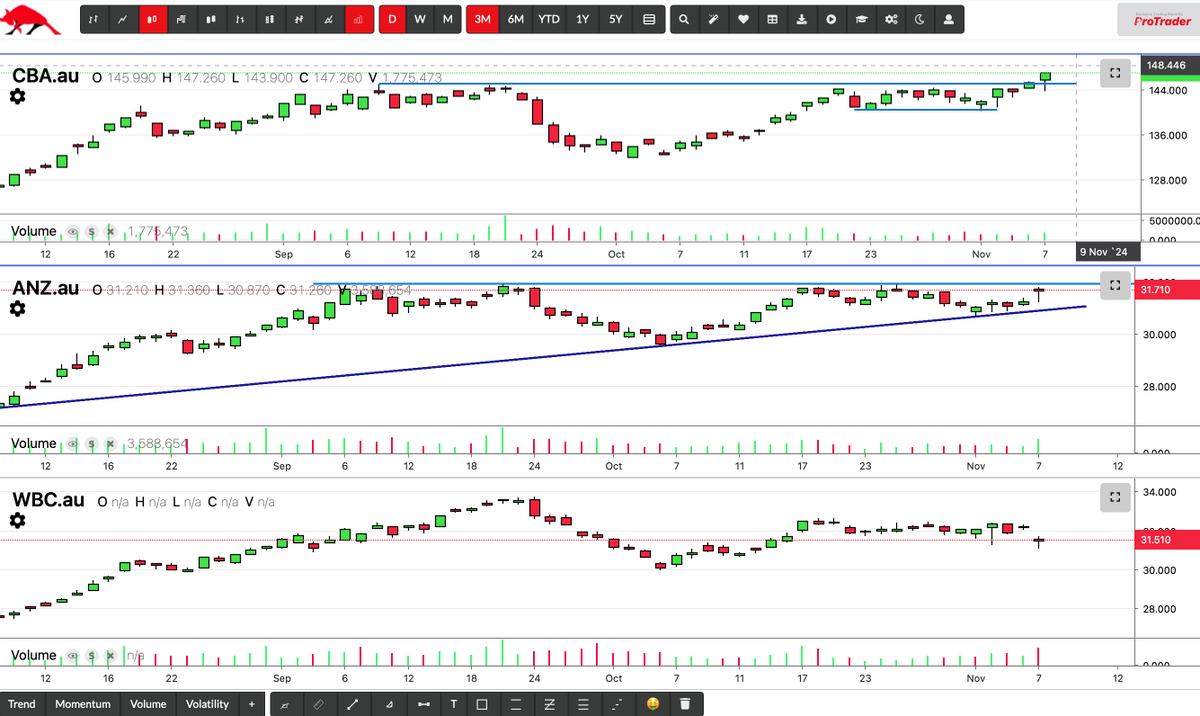Open CBA.au Volume indicator S settings
This screenshot has height=716, width=1200.
point(90,231)
